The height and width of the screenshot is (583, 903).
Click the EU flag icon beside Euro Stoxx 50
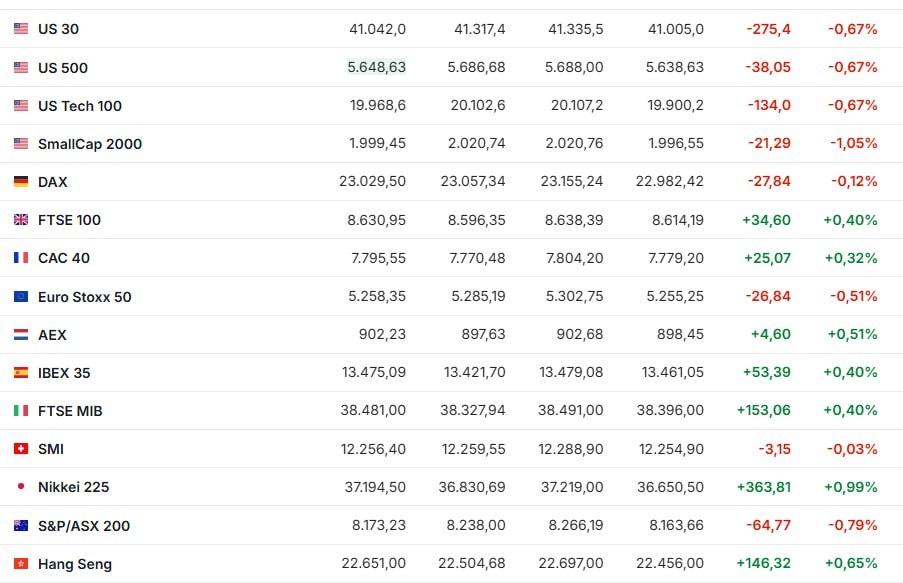[x=21, y=296]
